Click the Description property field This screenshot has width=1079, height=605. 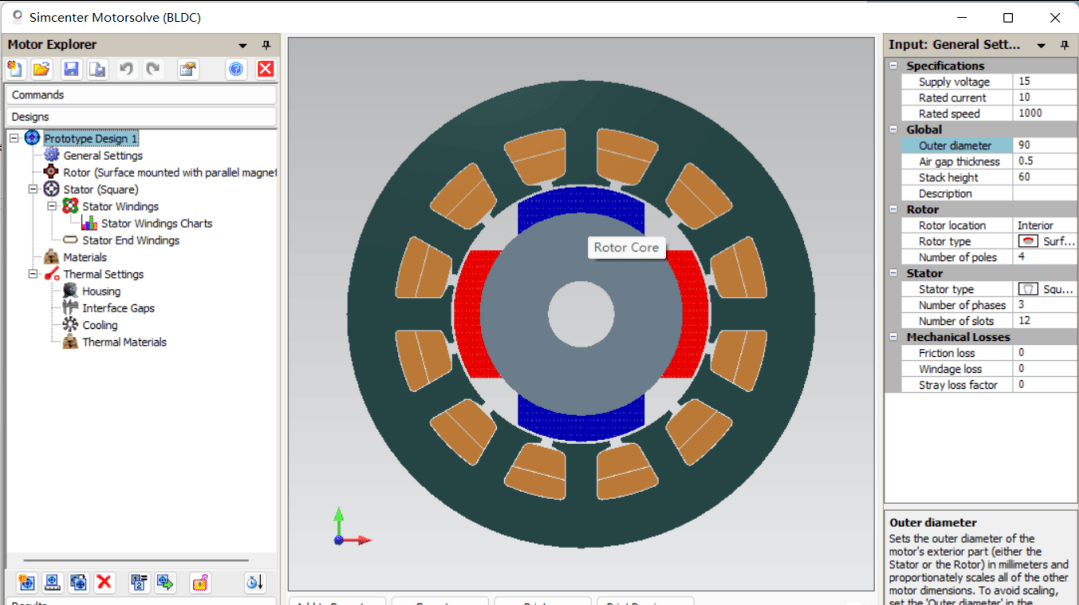(x=1045, y=193)
